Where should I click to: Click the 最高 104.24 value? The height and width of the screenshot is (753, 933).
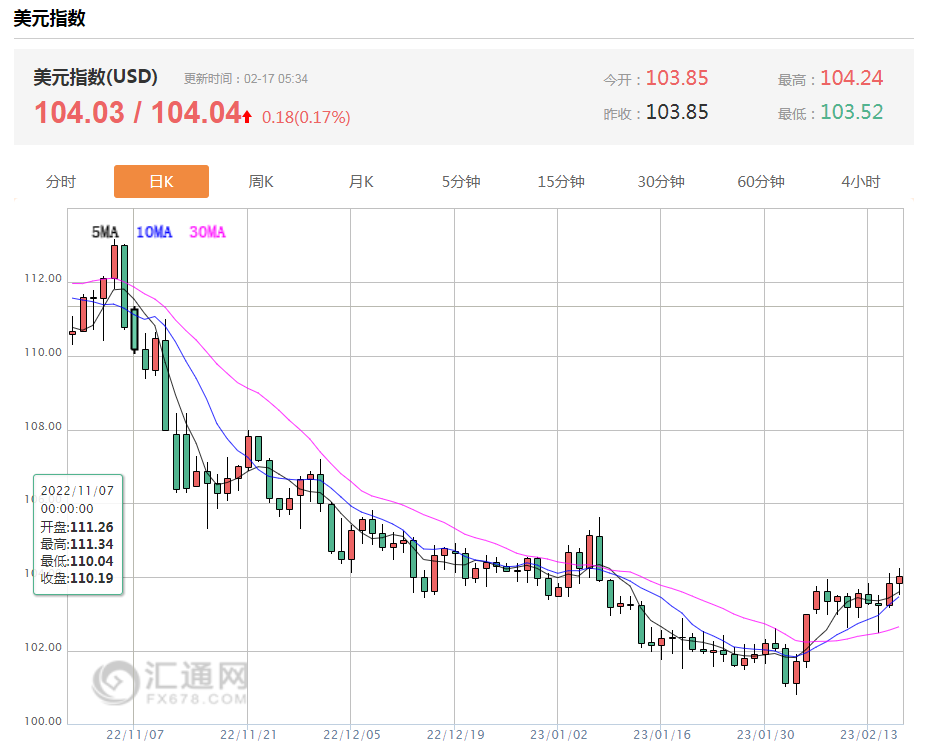click(851, 78)
